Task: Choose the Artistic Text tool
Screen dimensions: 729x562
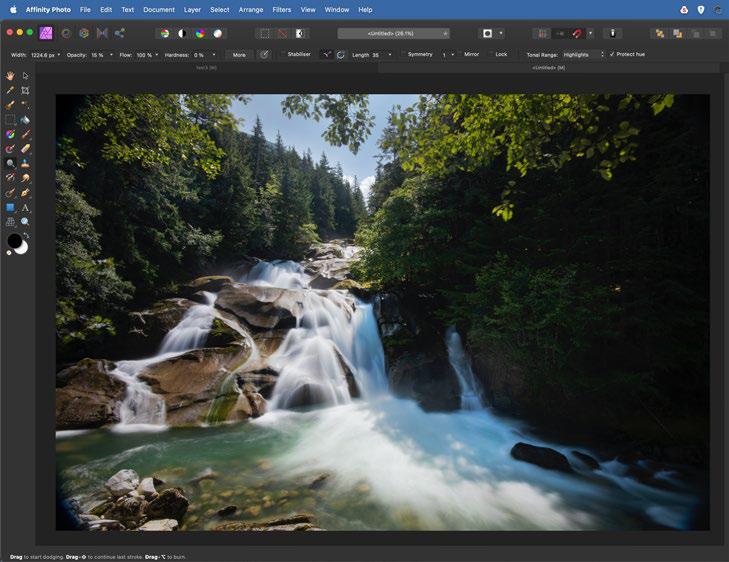Action: [25, 207]
